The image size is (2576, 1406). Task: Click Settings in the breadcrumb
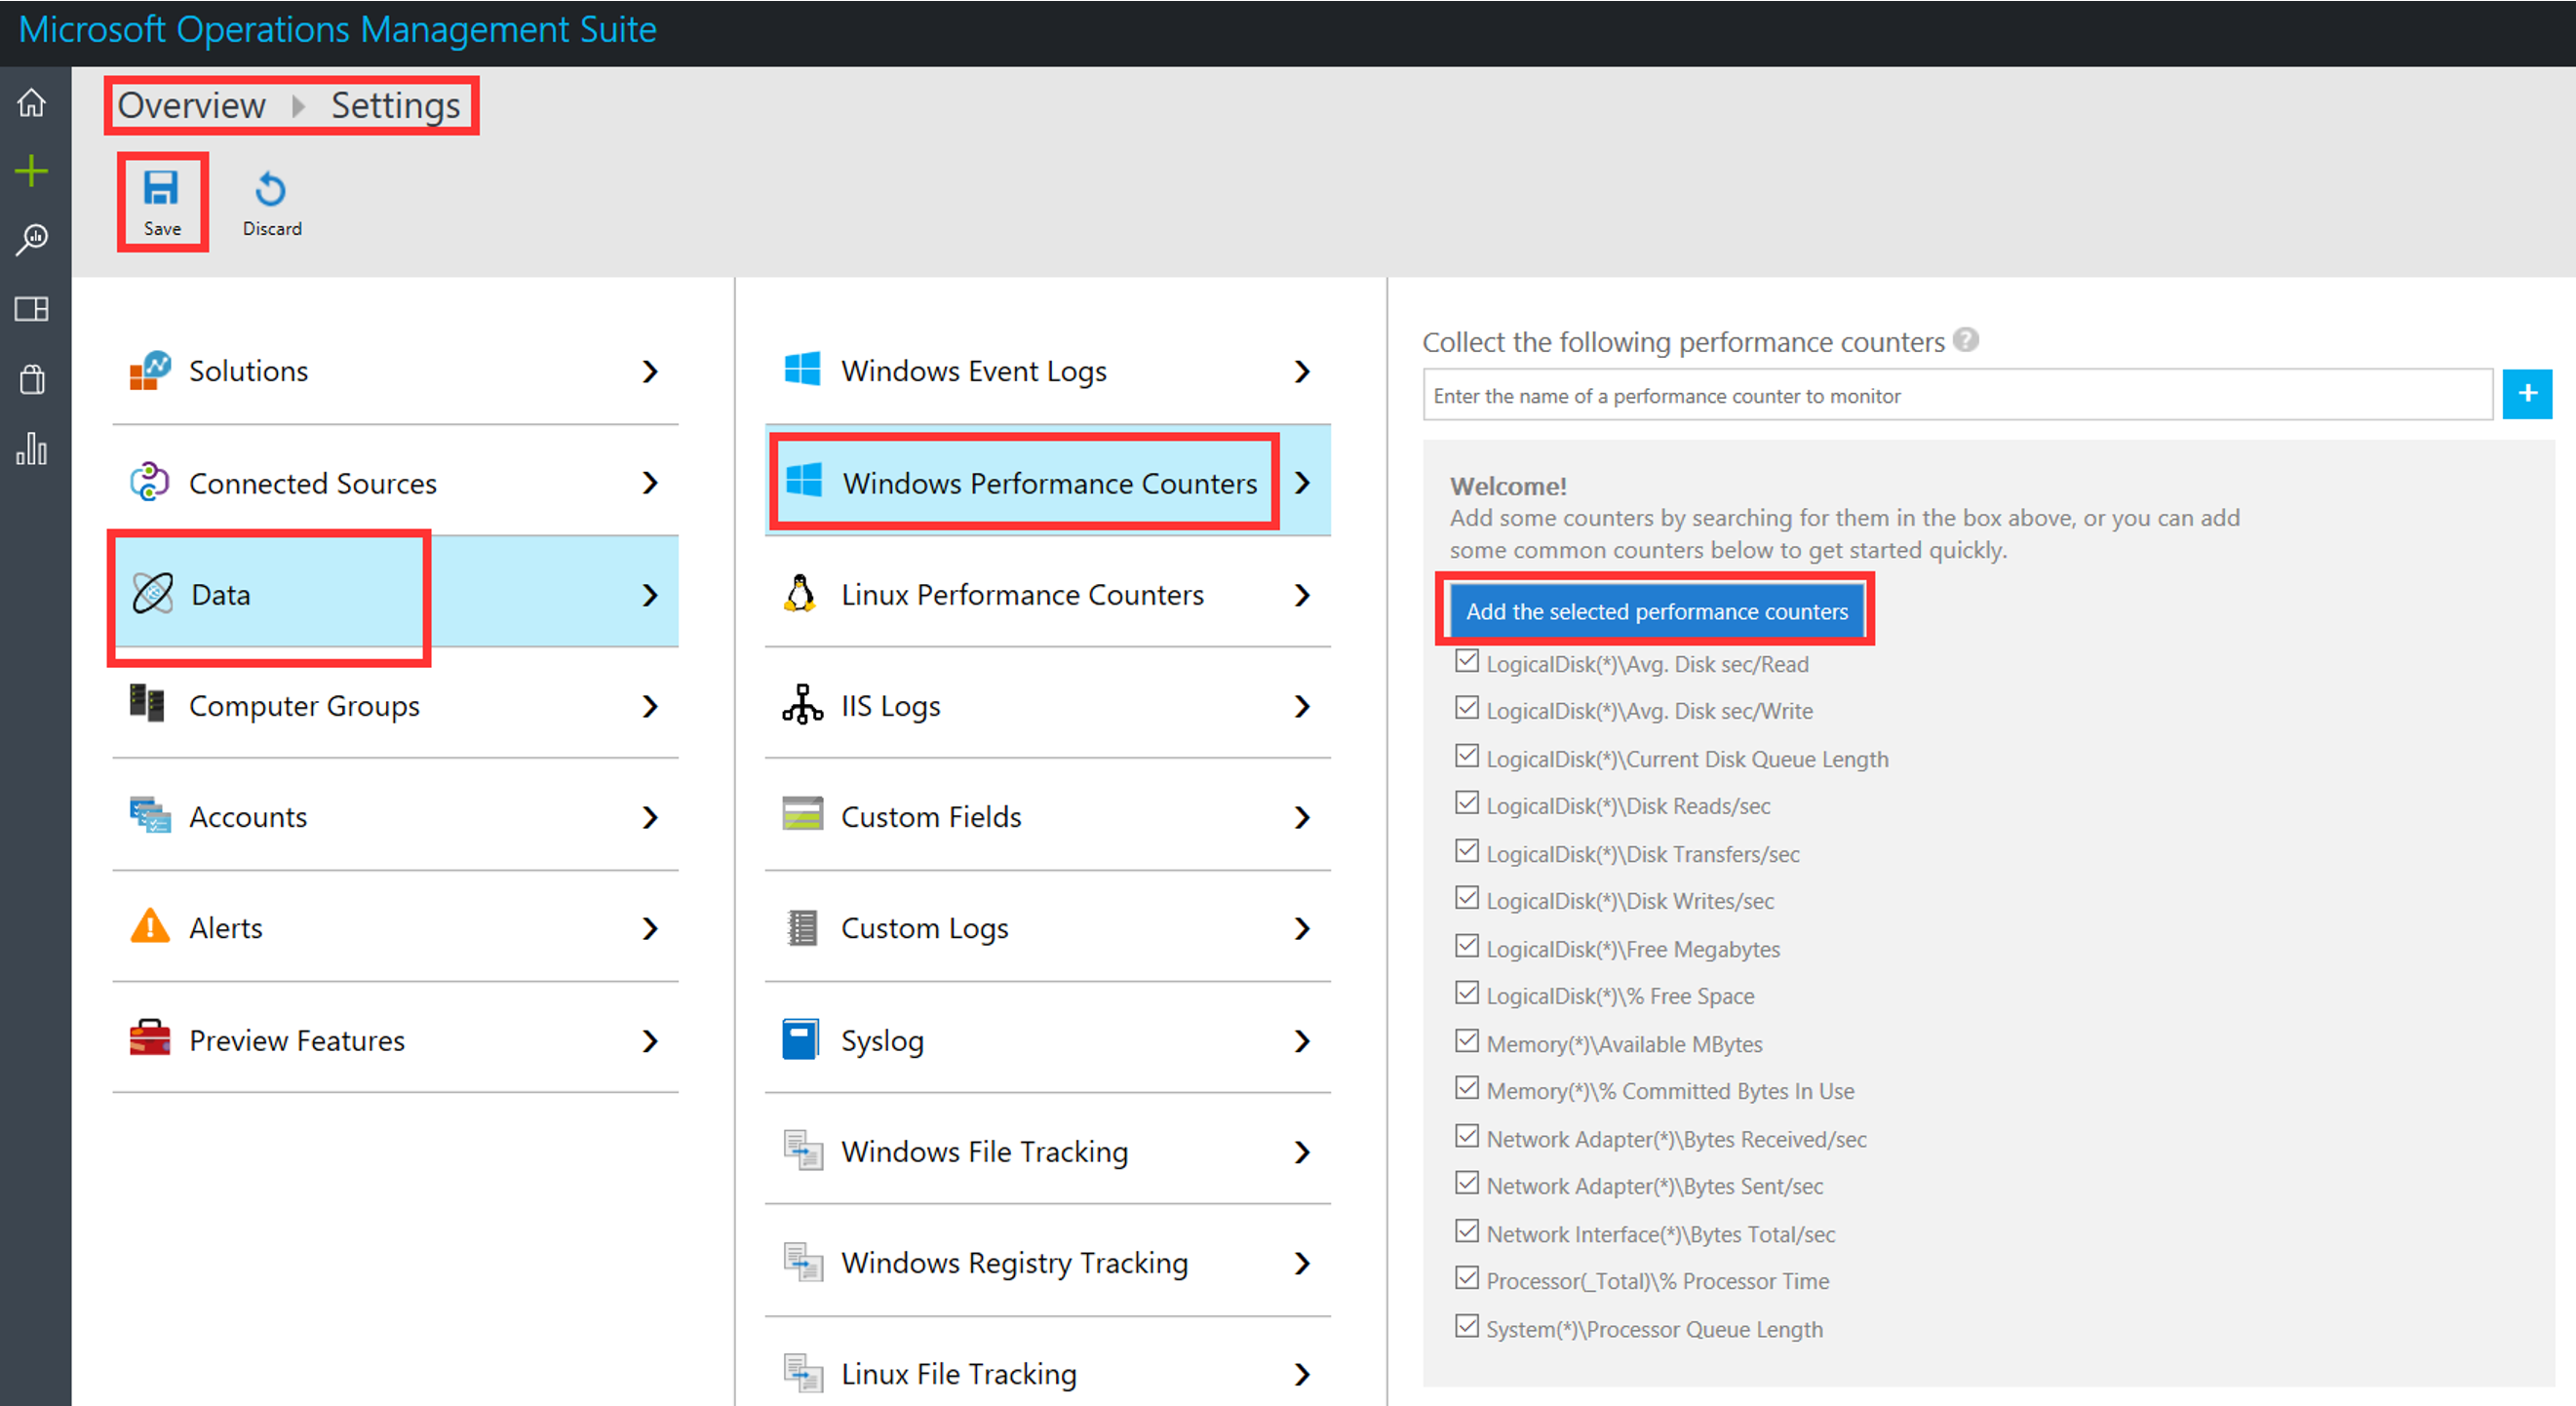[x=396, y=105]
